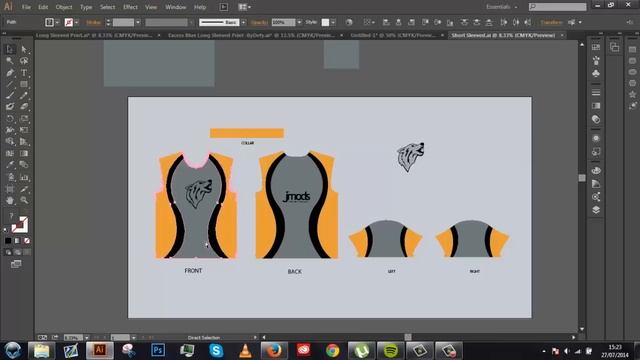Click Horizontal Align Left icon
The width and height of the screenshot is (640, 360).
pyautogui.click(x=386, y=22)
